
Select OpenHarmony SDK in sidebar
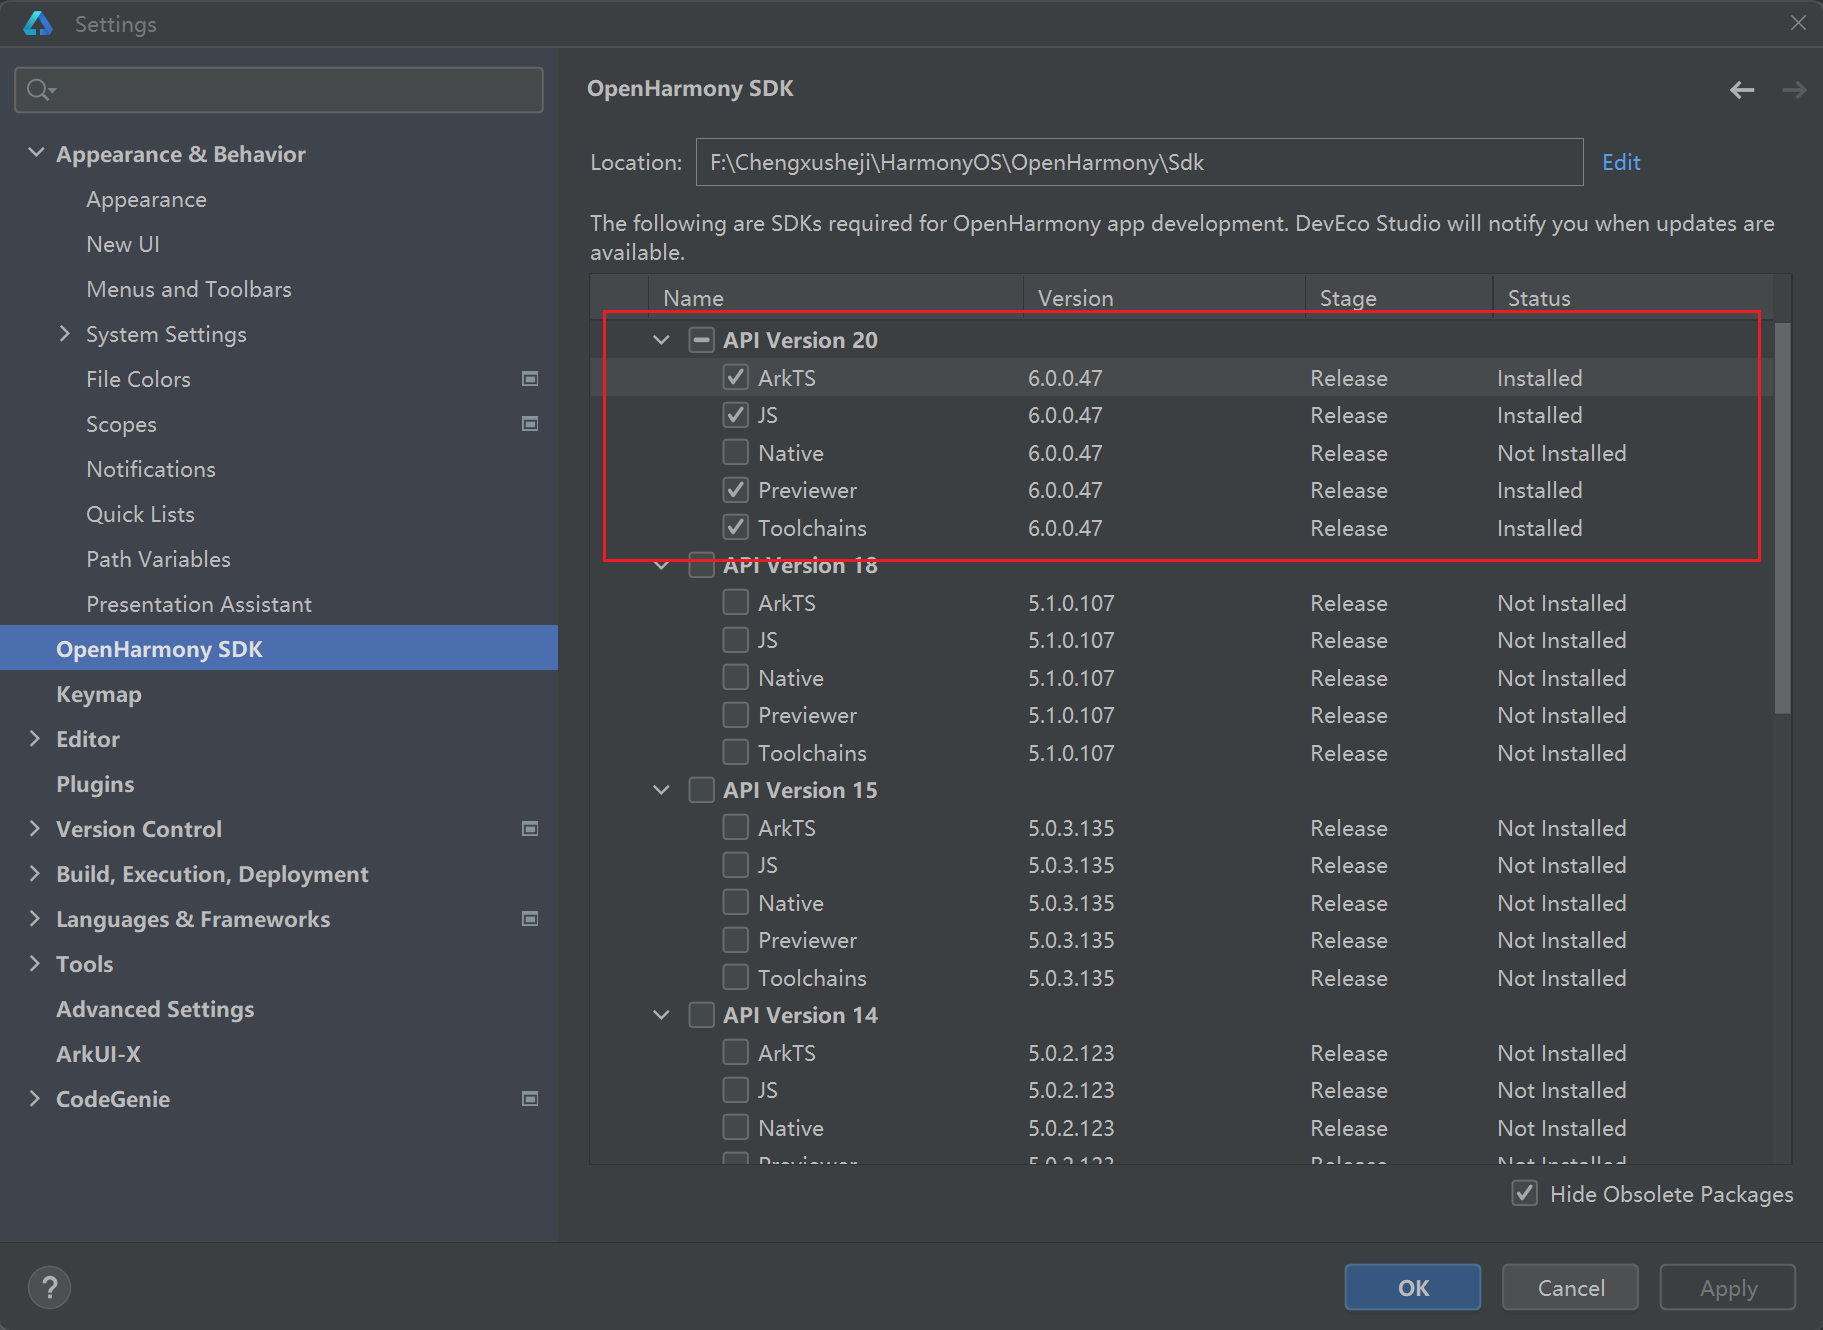279,648
